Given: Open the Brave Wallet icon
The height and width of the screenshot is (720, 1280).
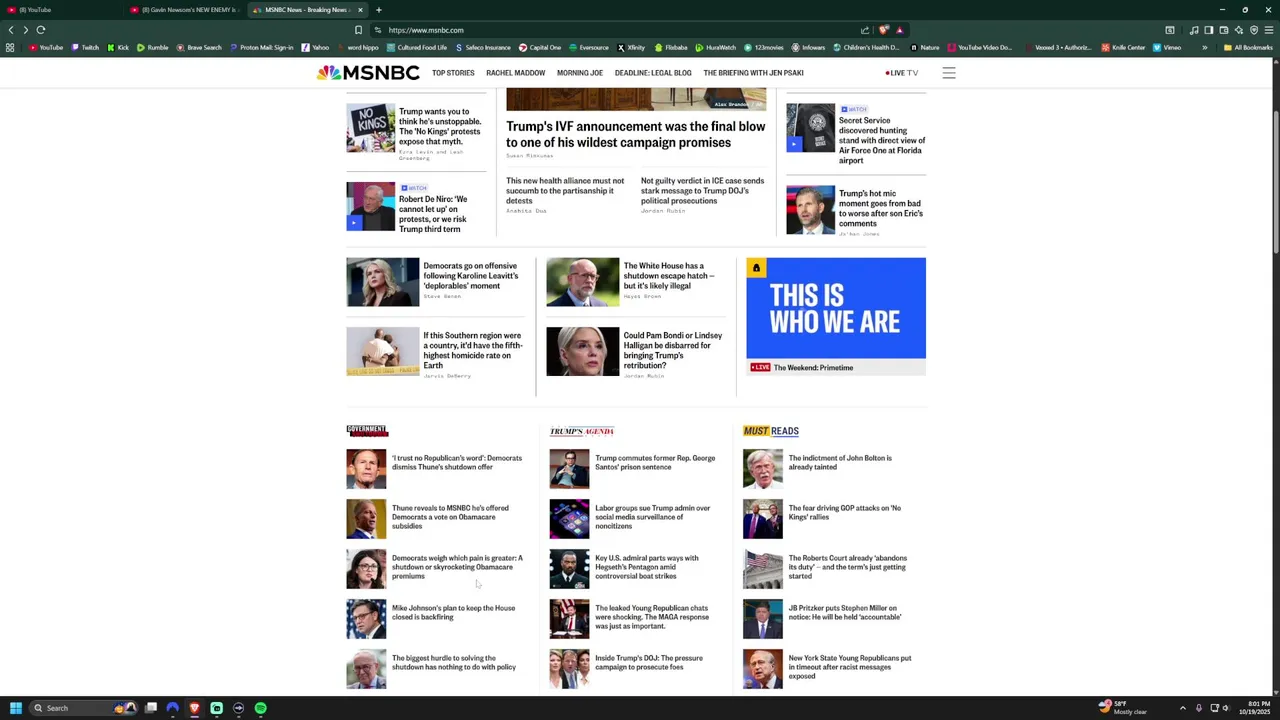Looking at the screenshot, I should tap(1223, 30).
